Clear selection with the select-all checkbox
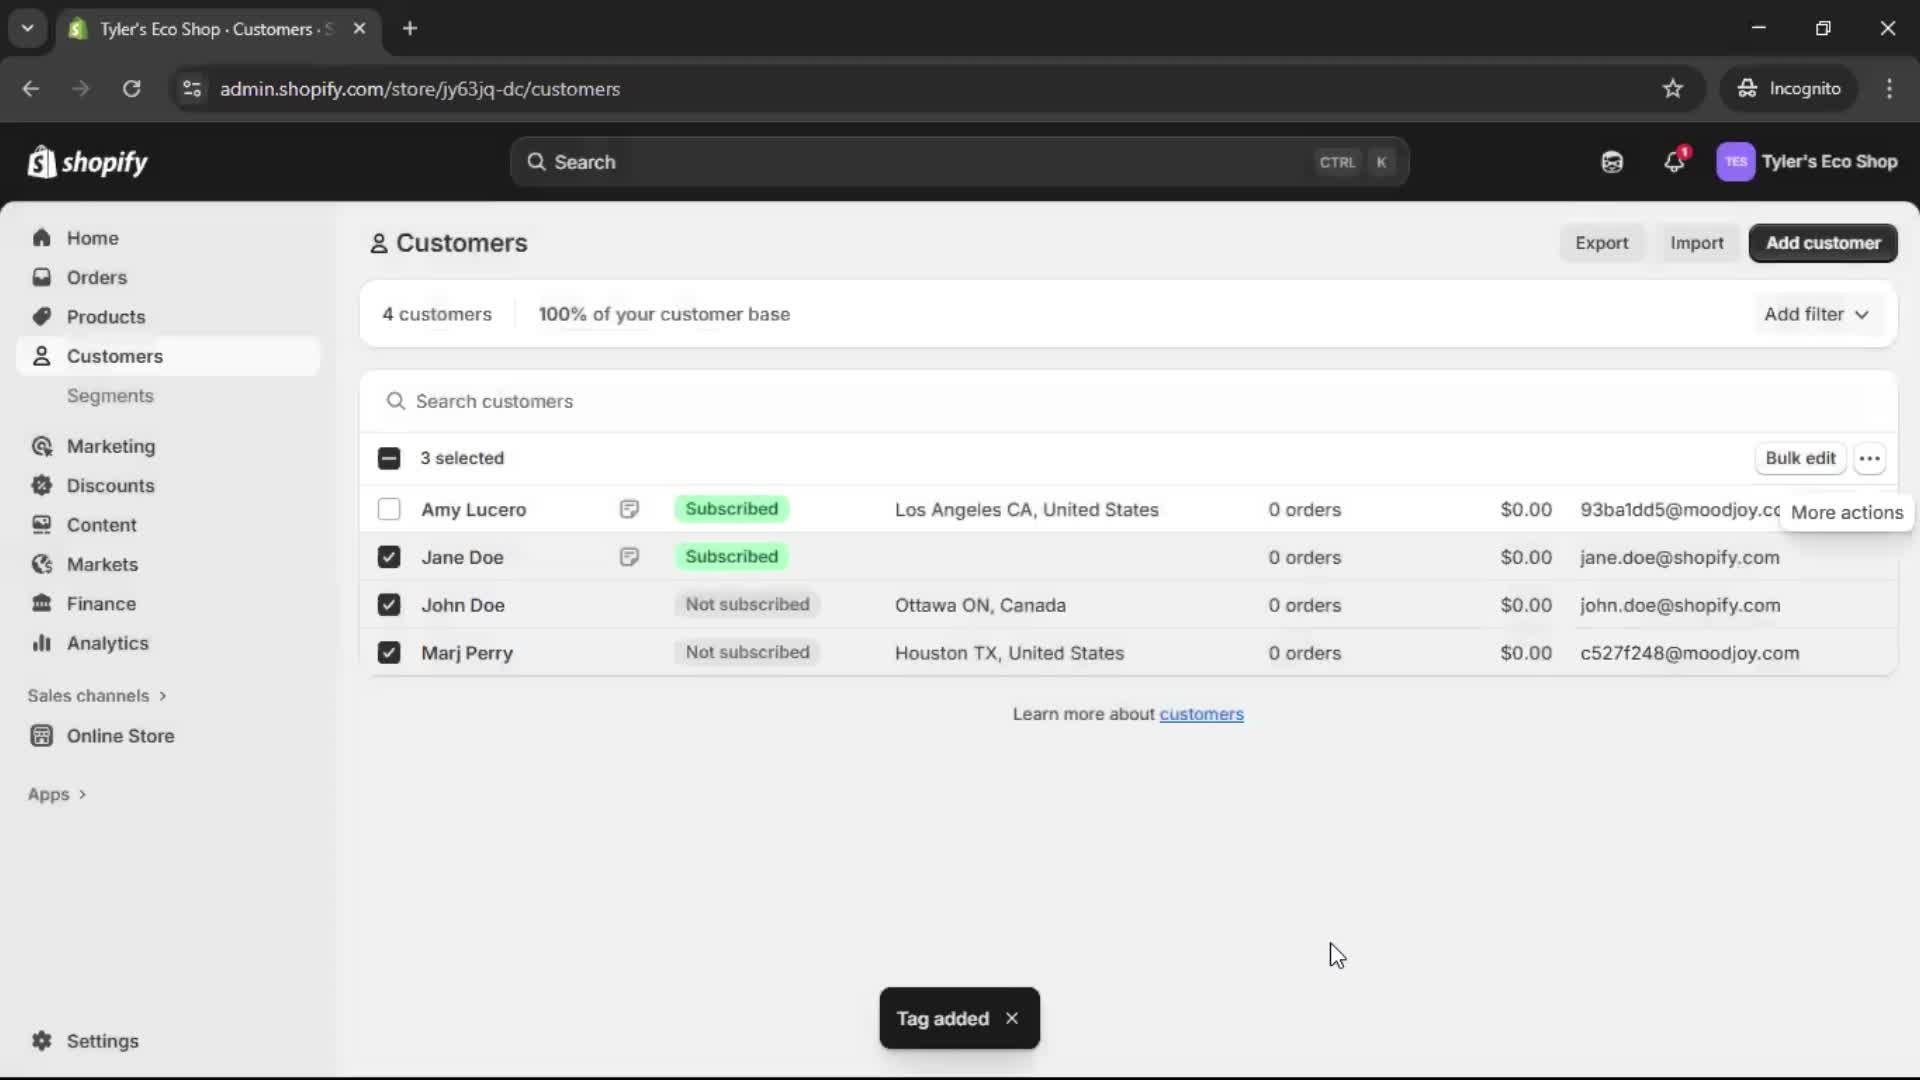 (x=389, y=457)
